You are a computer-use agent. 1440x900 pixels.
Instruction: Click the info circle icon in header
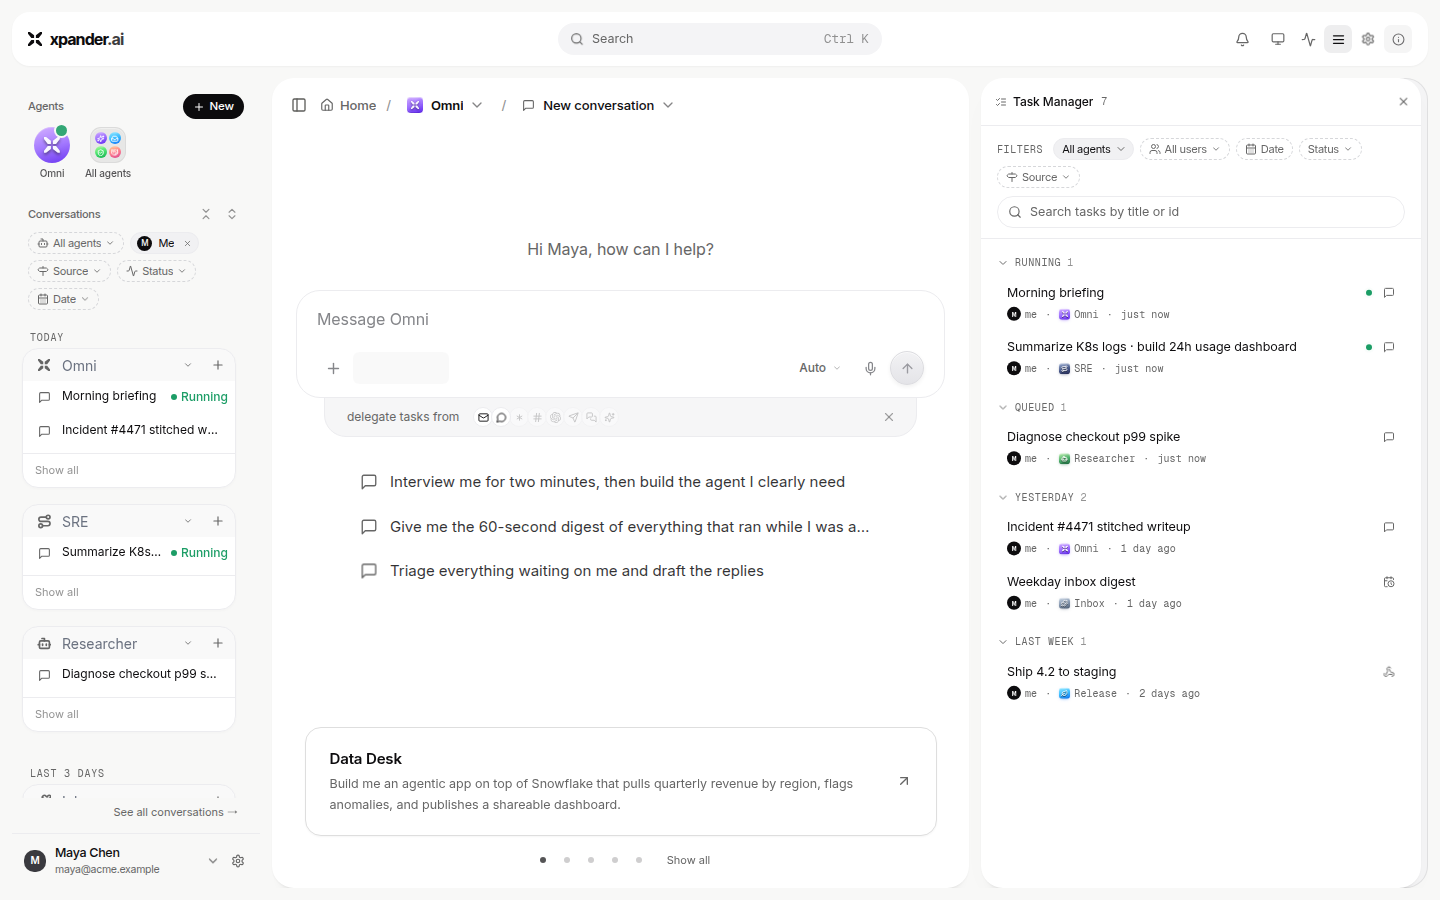pos(1398,39)
